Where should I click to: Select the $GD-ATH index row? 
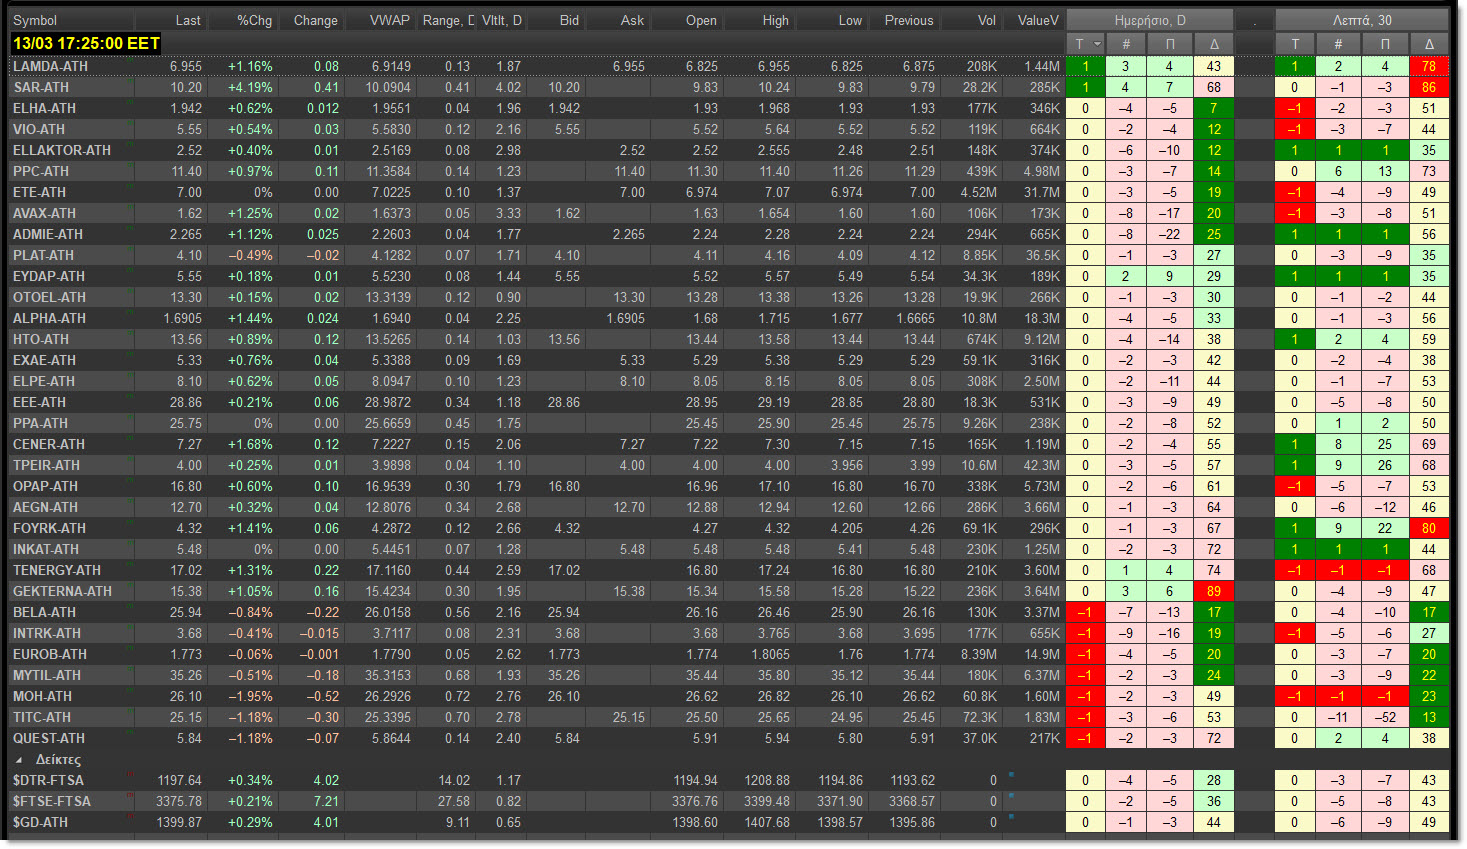(40, 822)
